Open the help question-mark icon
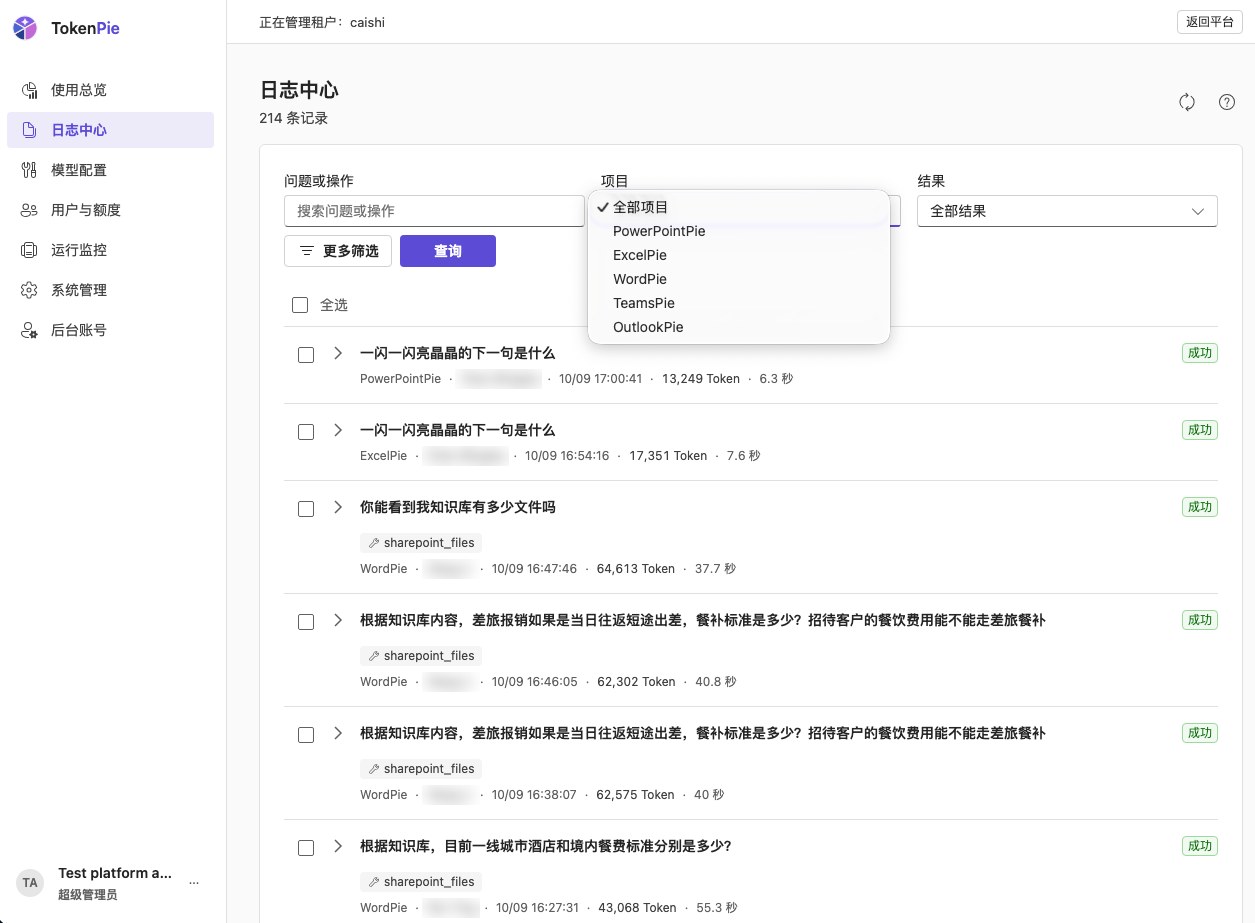The image size is (1255, 923). click(1227, 102)
